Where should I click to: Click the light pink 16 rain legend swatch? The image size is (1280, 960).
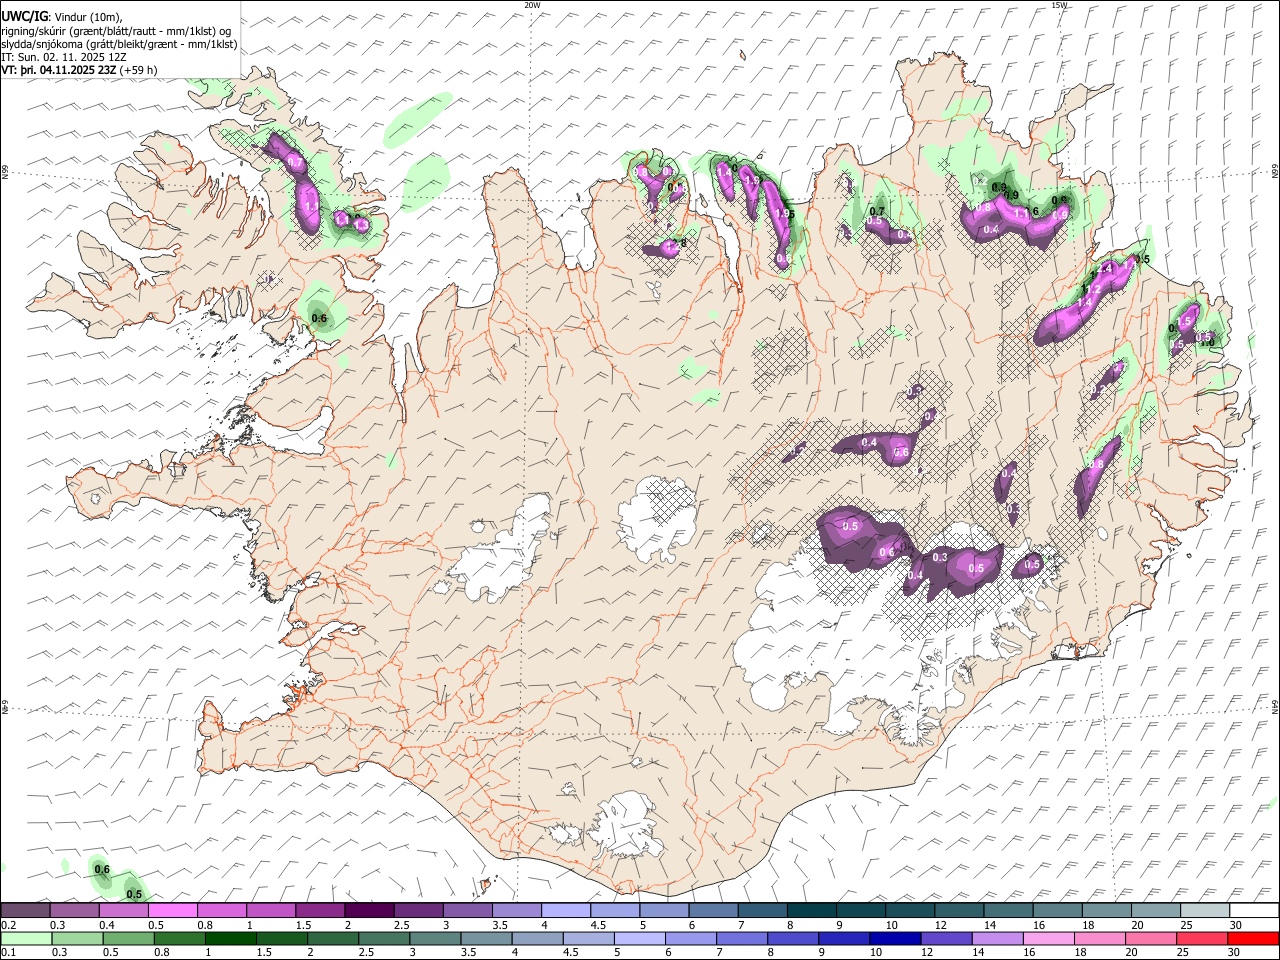click(x=1050, y=938)
